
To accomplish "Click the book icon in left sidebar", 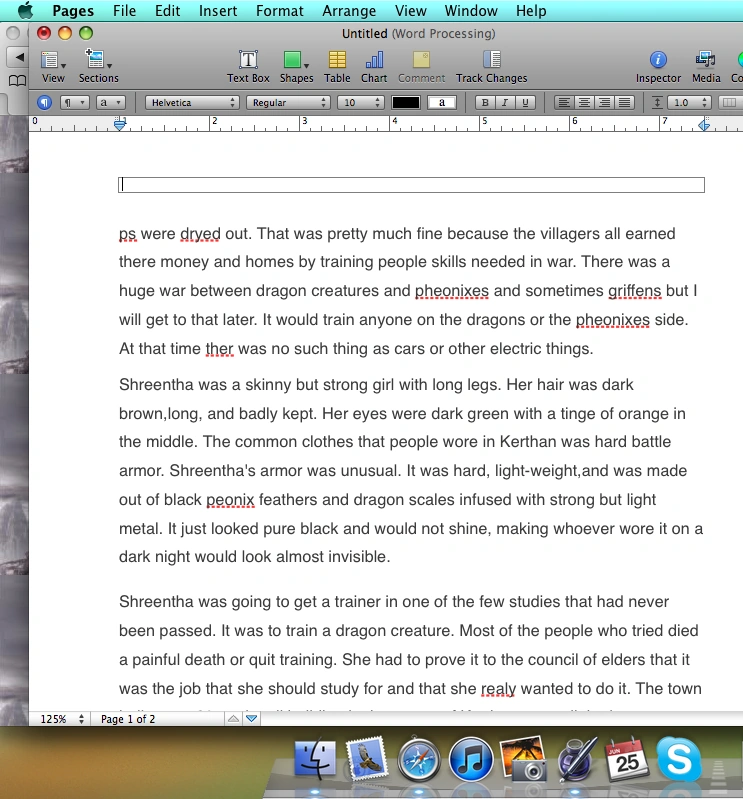I will 17,81.
